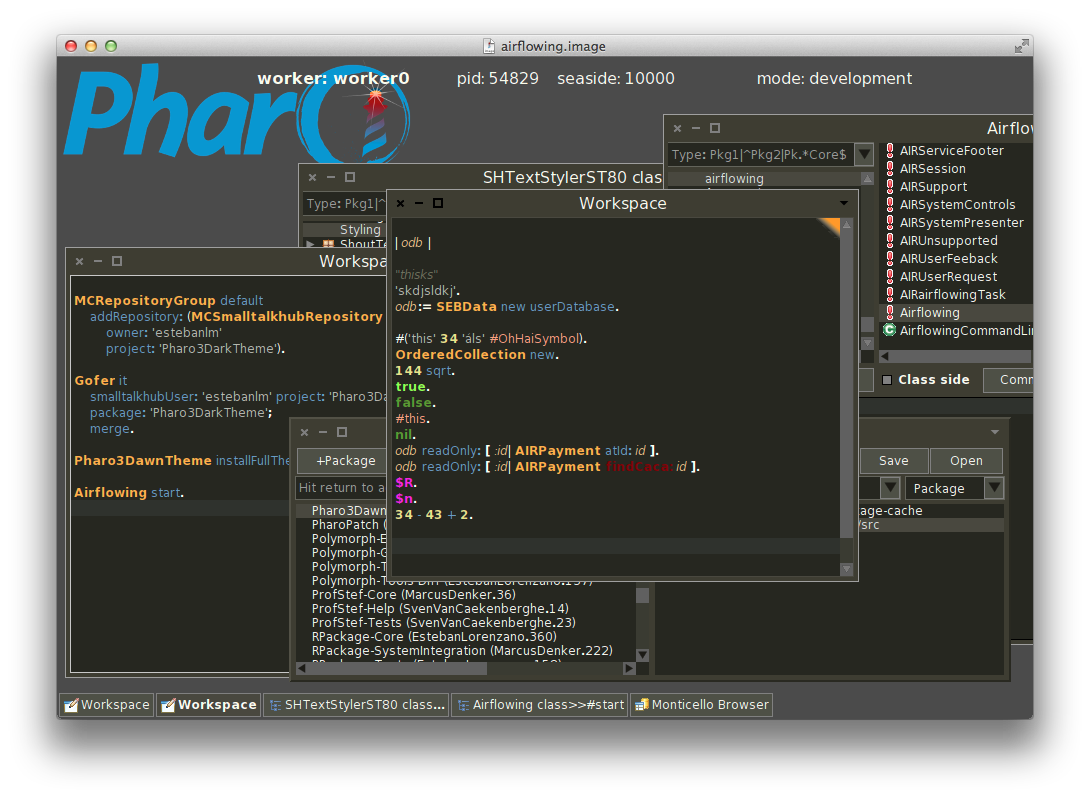Click the first Workspace taskbar icon

coord(105,705)
